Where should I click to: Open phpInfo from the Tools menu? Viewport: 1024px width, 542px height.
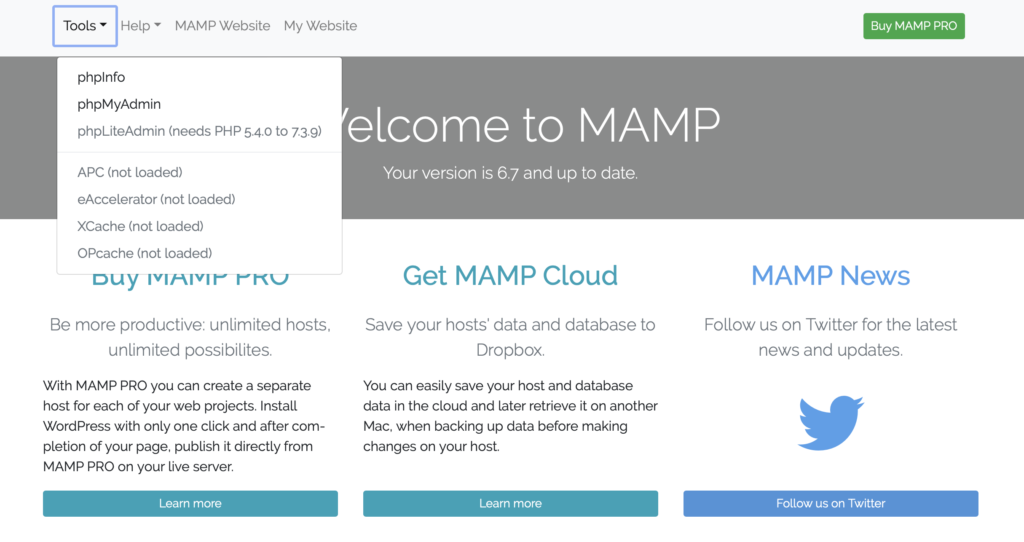(x=101, y=77)
